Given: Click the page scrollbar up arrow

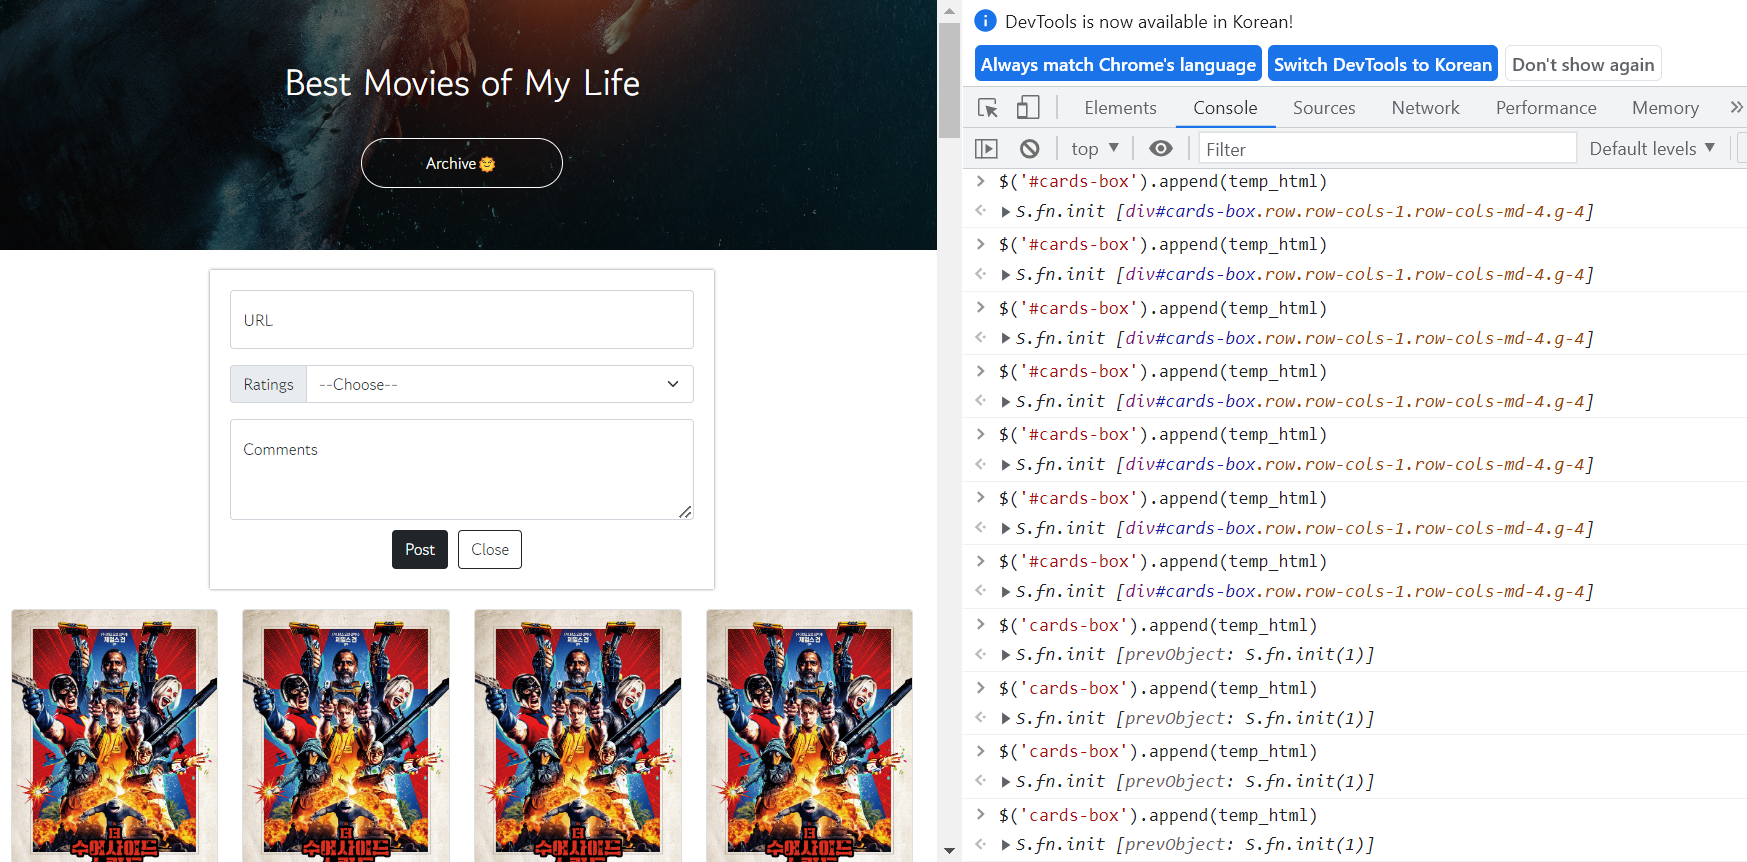Looking at the screenshot, I should [x=949, y=10].
